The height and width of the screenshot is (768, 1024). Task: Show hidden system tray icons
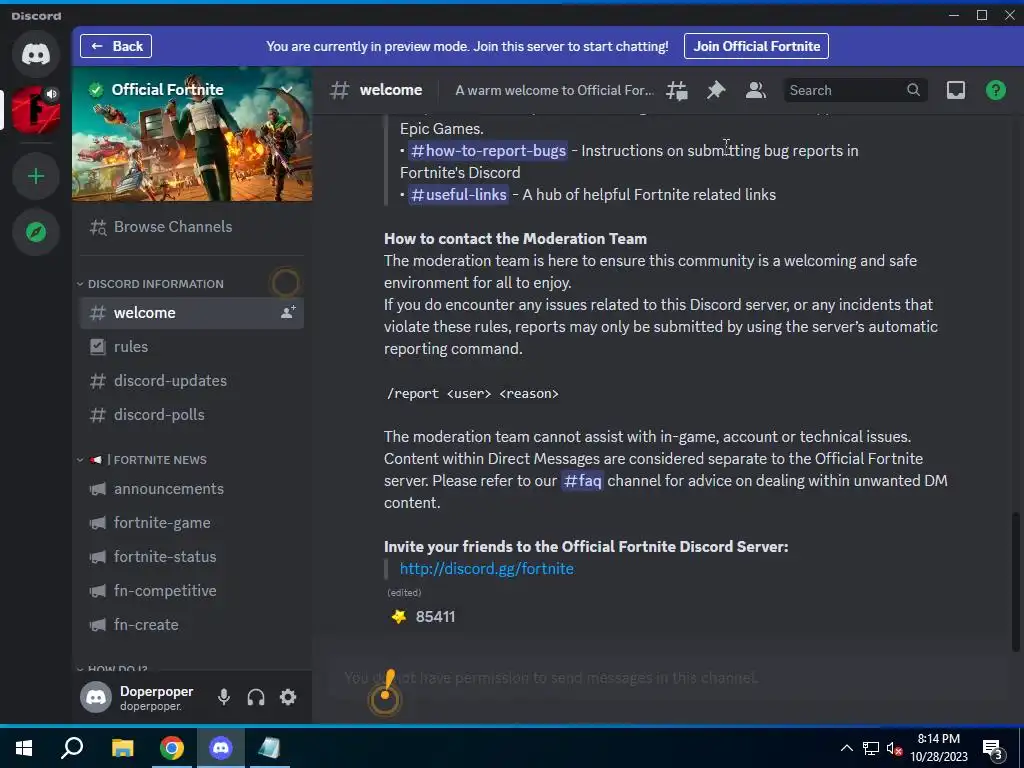coord(846,748)
